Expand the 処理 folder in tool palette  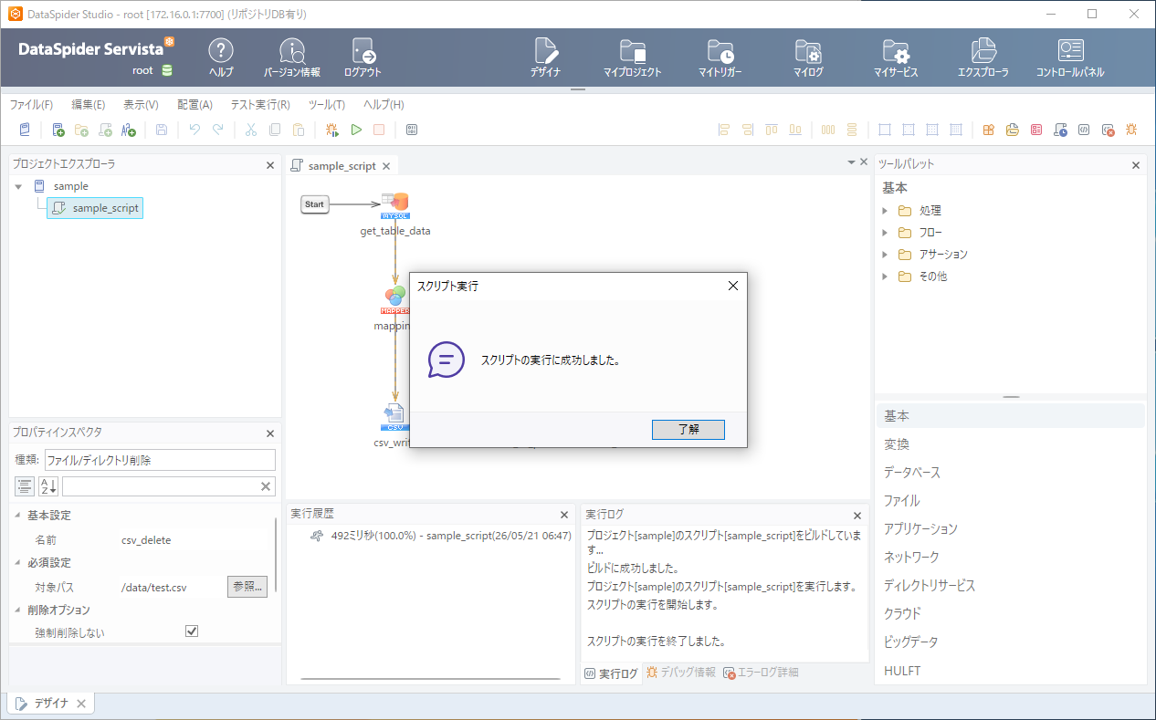click(885, 211)
